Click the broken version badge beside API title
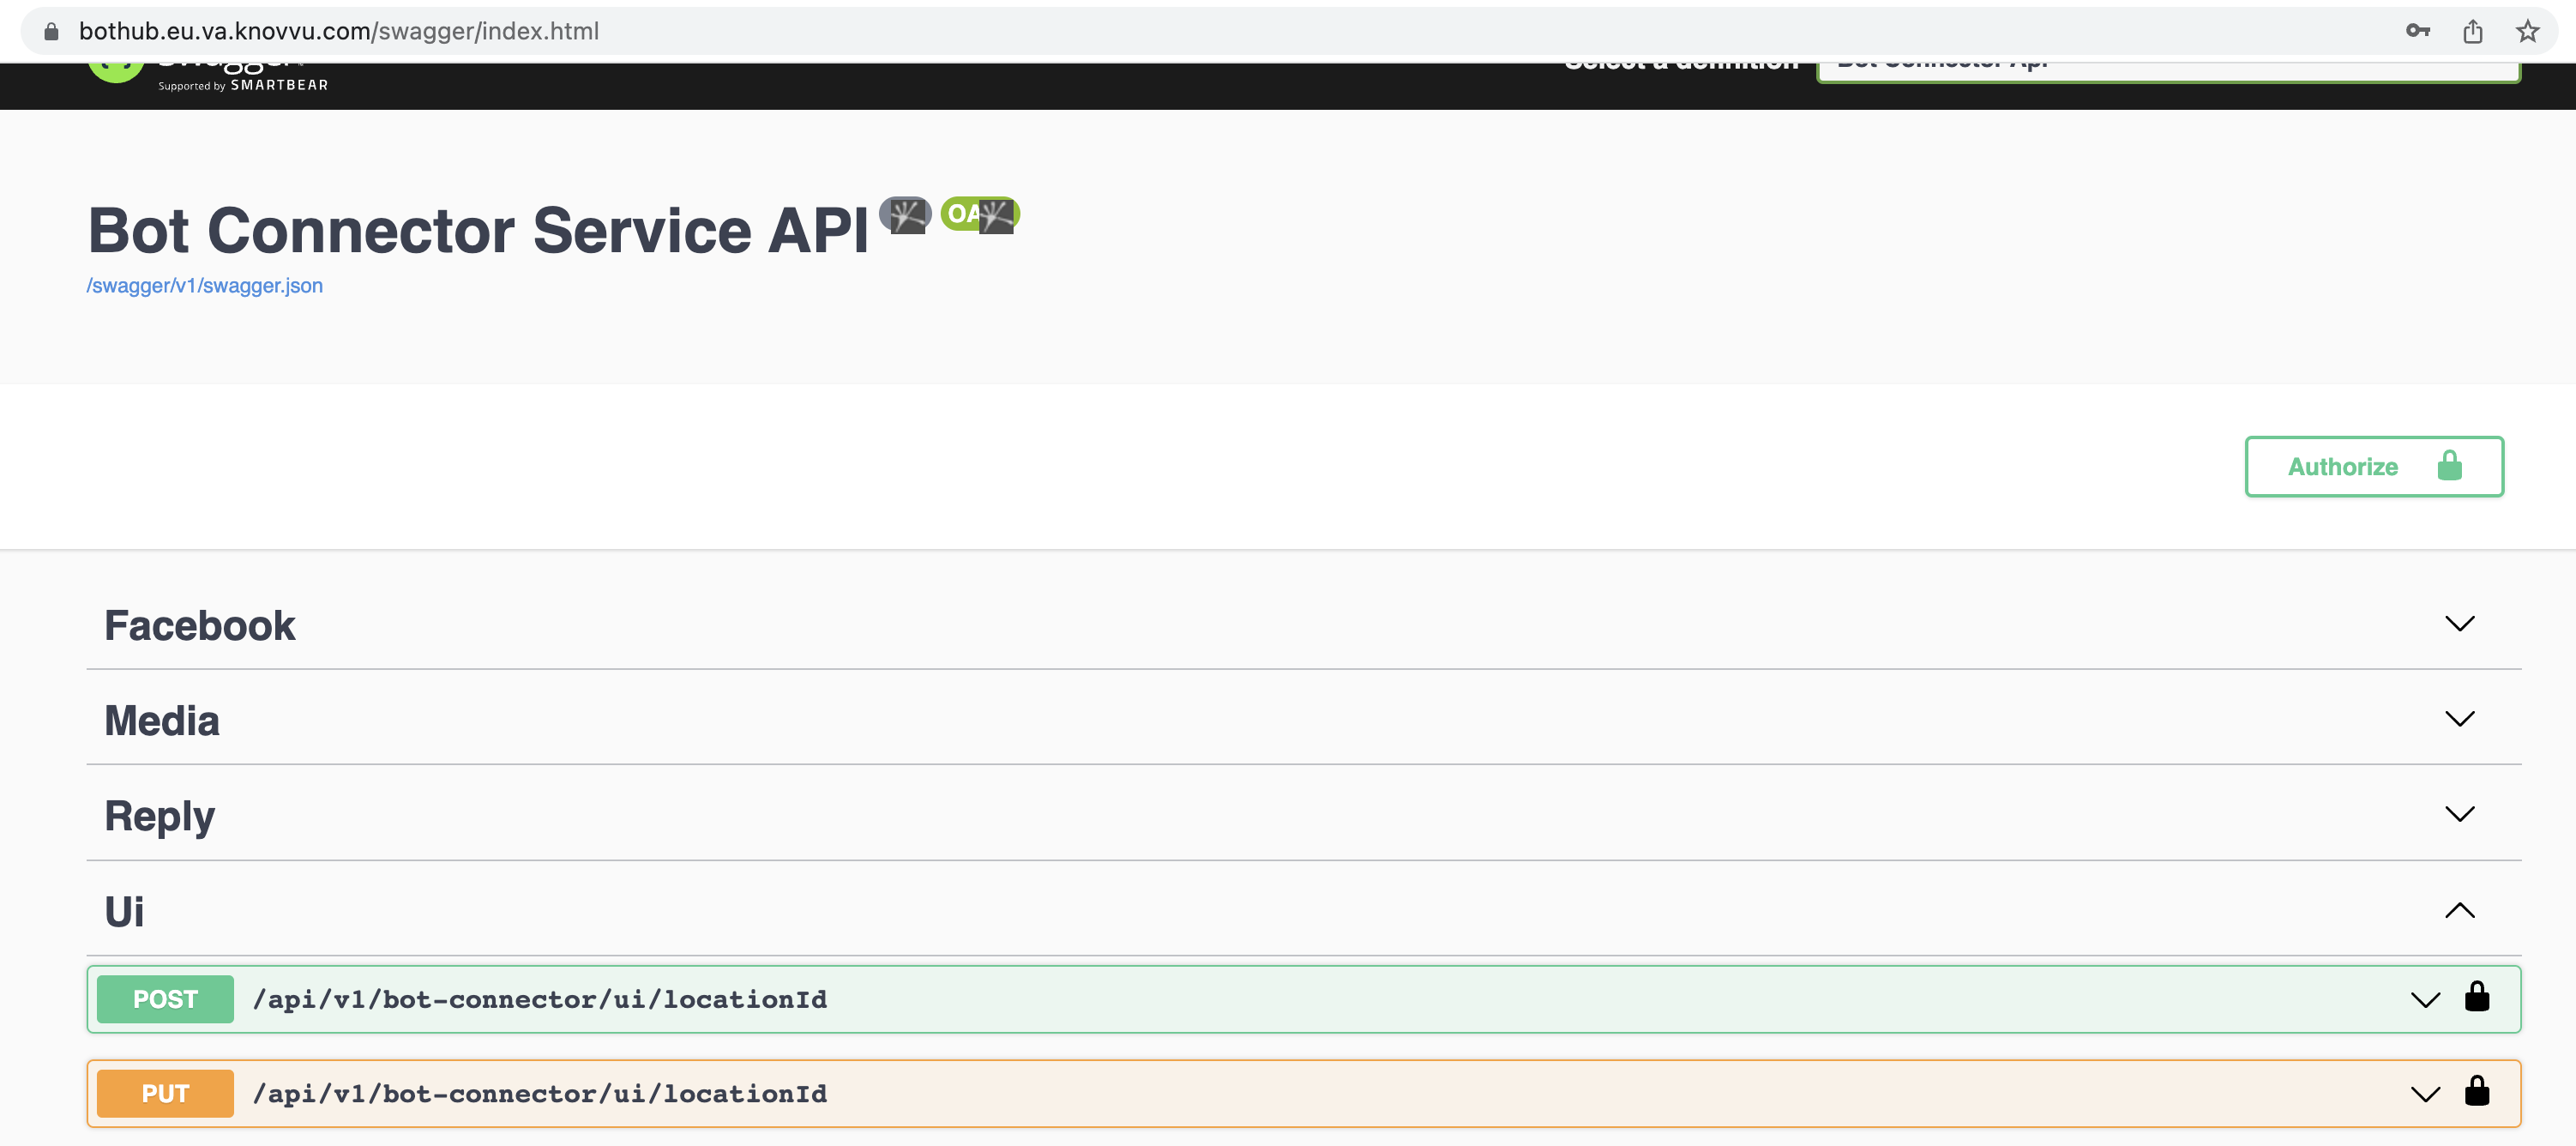The height and width of the screenshot is (1146, 2576). (x=905, y=214)
